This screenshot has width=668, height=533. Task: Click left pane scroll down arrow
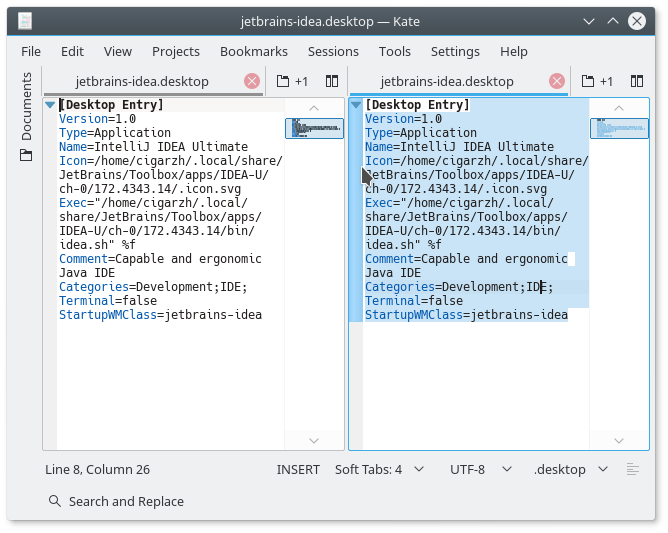tap(314, 441)
